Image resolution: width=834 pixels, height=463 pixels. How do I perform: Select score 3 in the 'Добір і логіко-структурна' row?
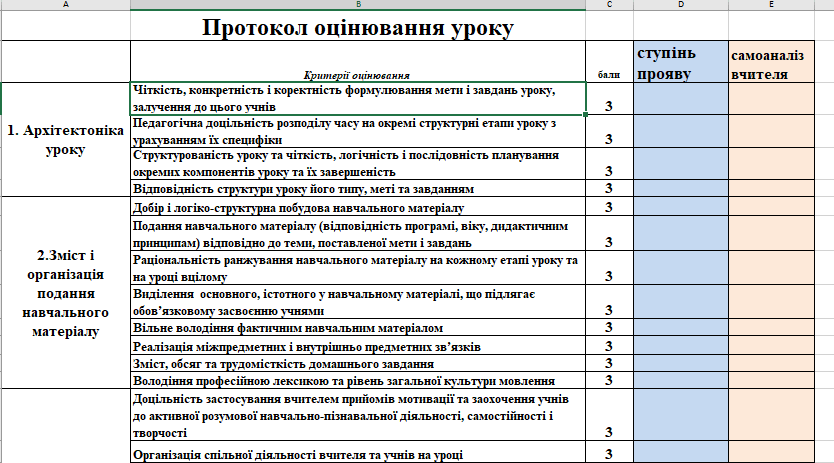[x=609, y=206]
